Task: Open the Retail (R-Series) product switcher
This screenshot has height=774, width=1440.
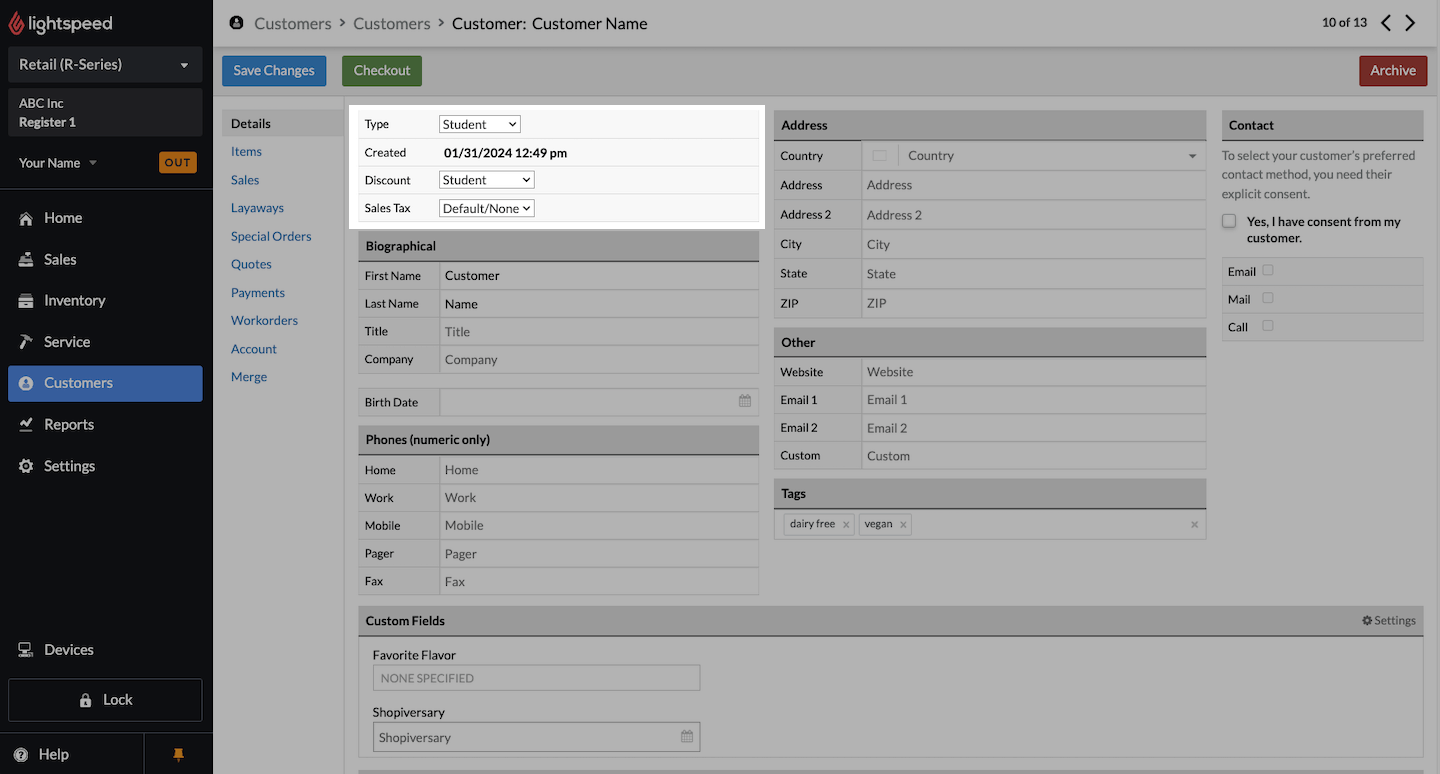Action: 105,65
